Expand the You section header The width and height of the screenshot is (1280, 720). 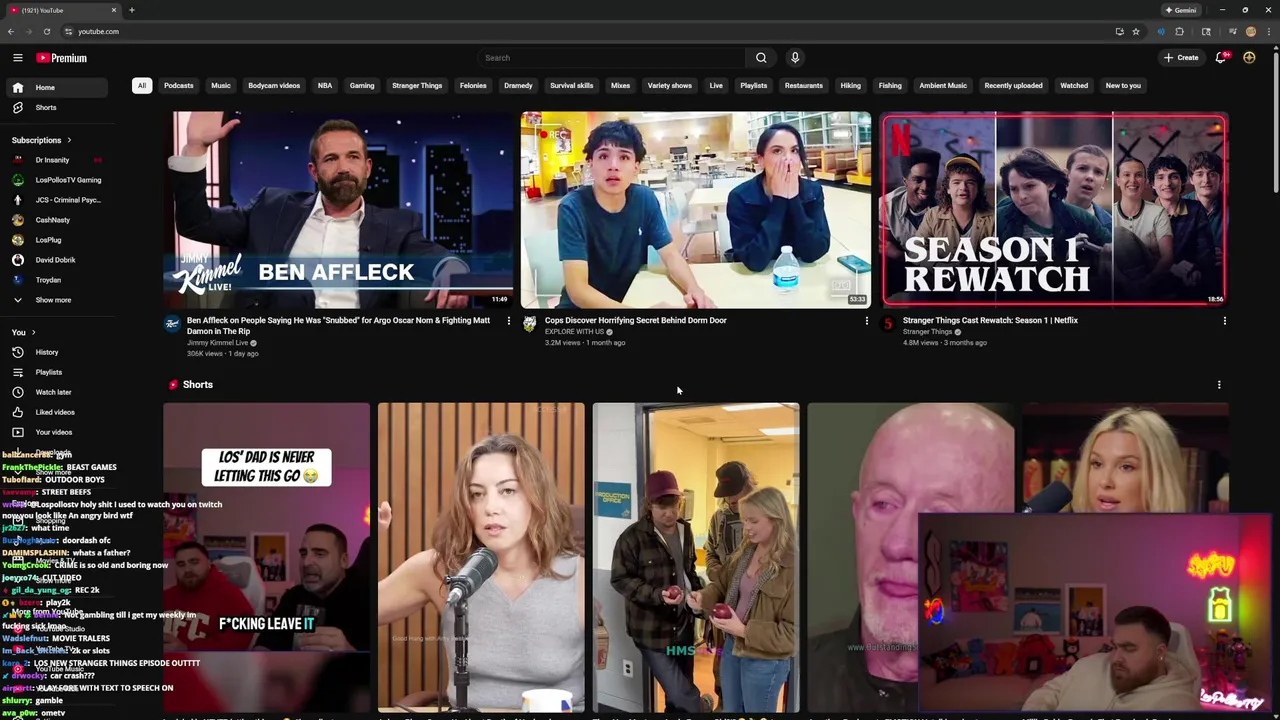tap(23, 332)
